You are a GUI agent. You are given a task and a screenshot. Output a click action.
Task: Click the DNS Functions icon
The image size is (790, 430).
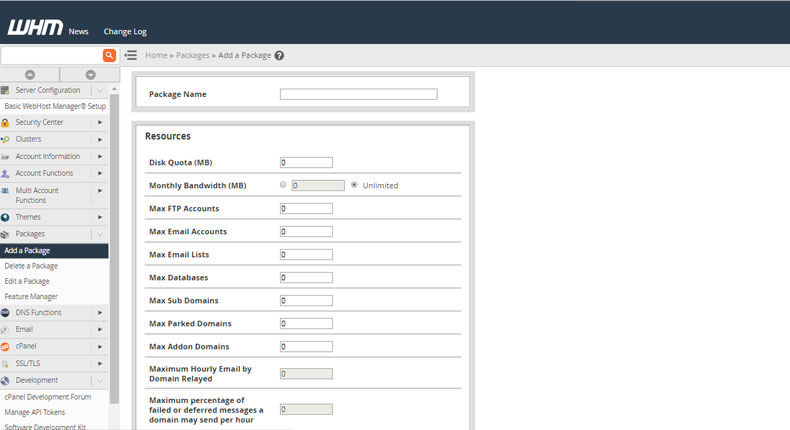point(6,312)
